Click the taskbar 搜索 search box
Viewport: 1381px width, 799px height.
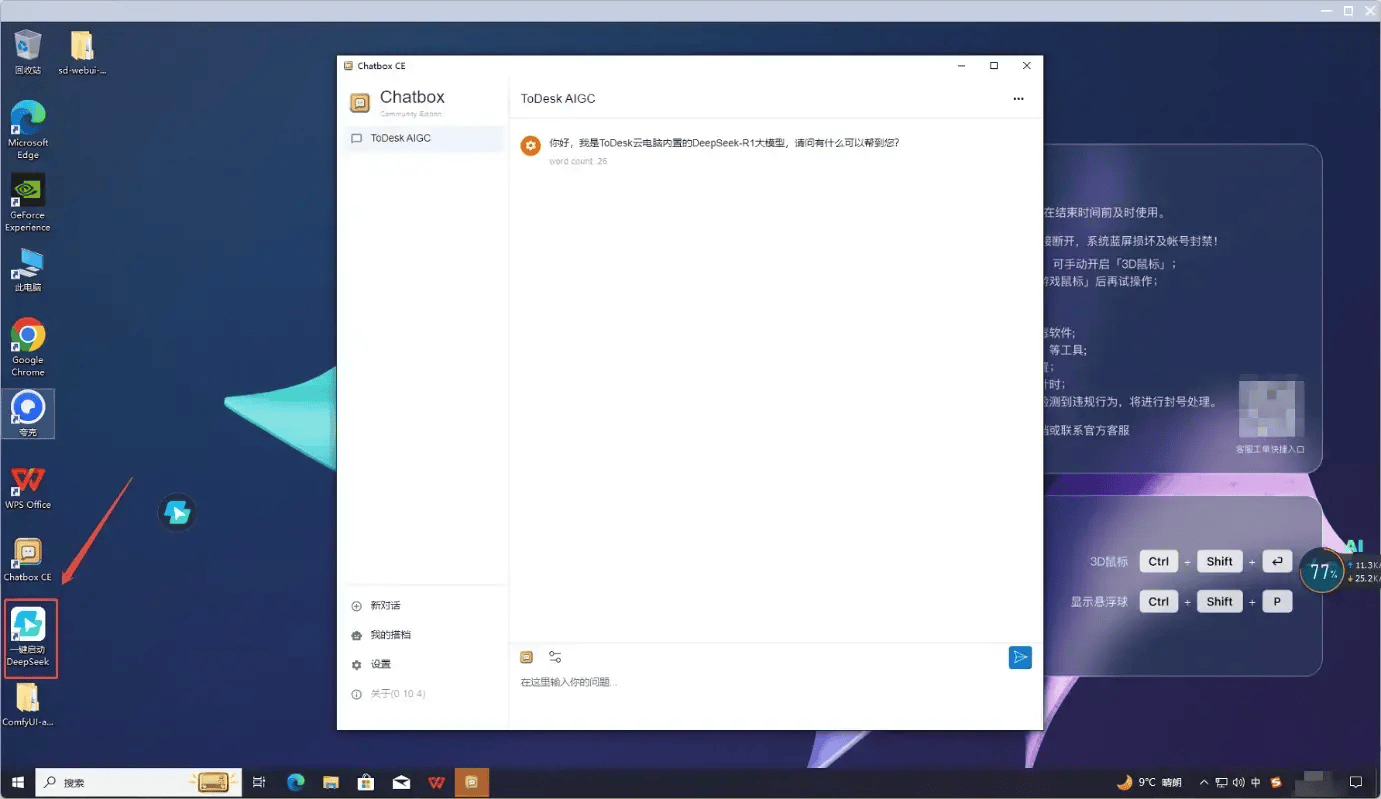(139, 782)
